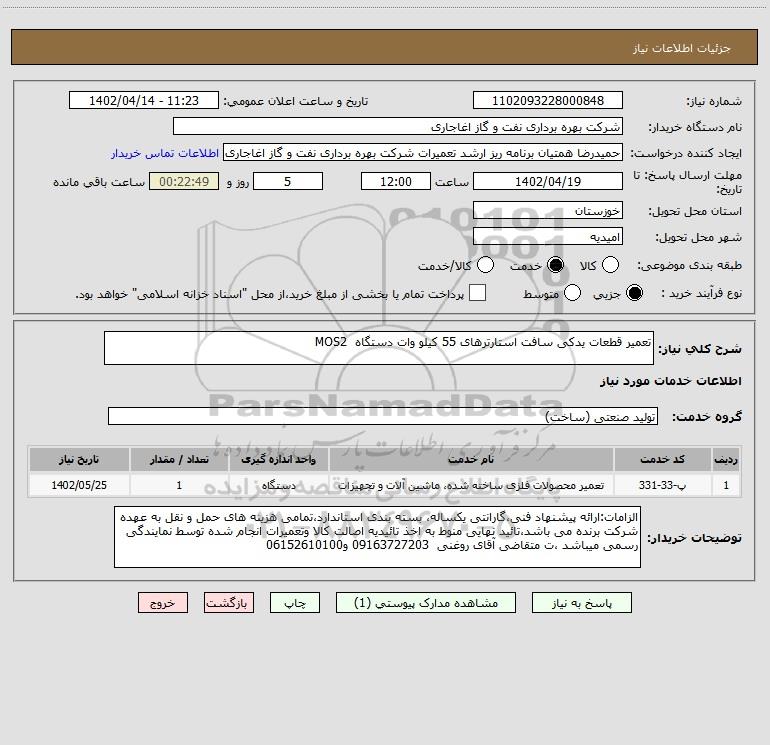Click the چاپ print button

(x=295, y=603)
